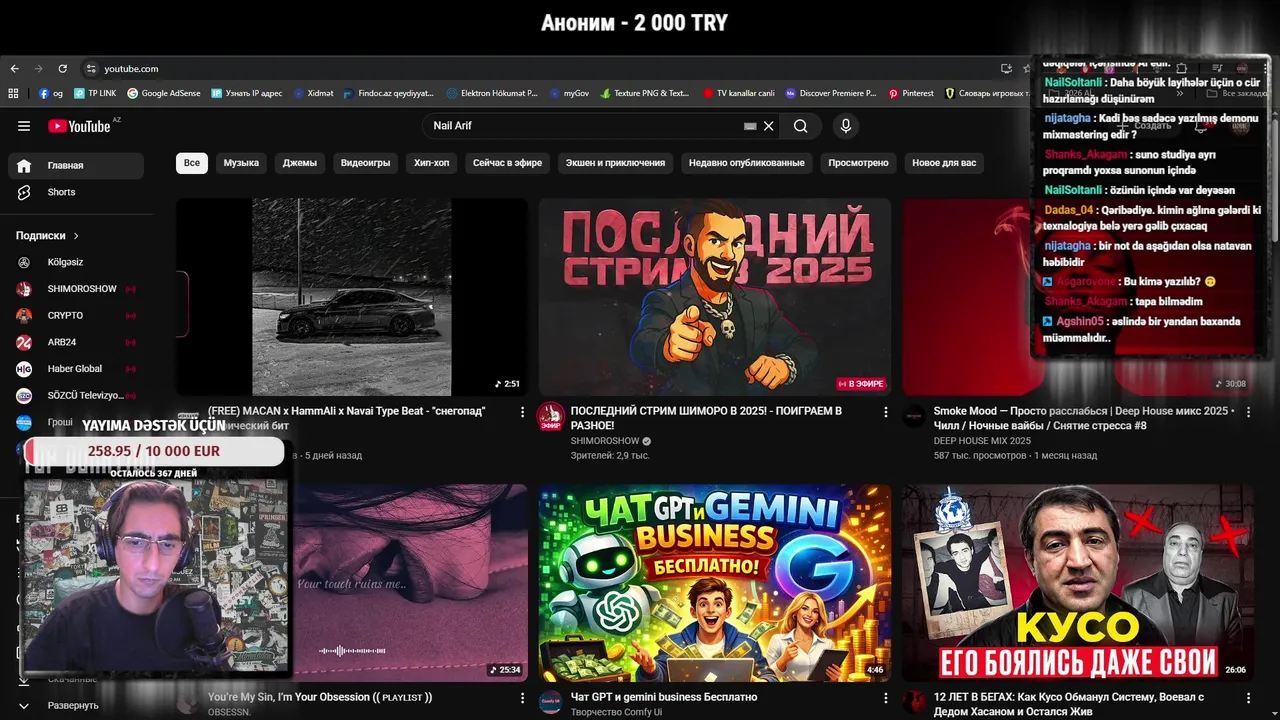Screen dimensions: 1280x720
Task: Open the TV kanallar canli bookmark
Action: tap(739, 93)
